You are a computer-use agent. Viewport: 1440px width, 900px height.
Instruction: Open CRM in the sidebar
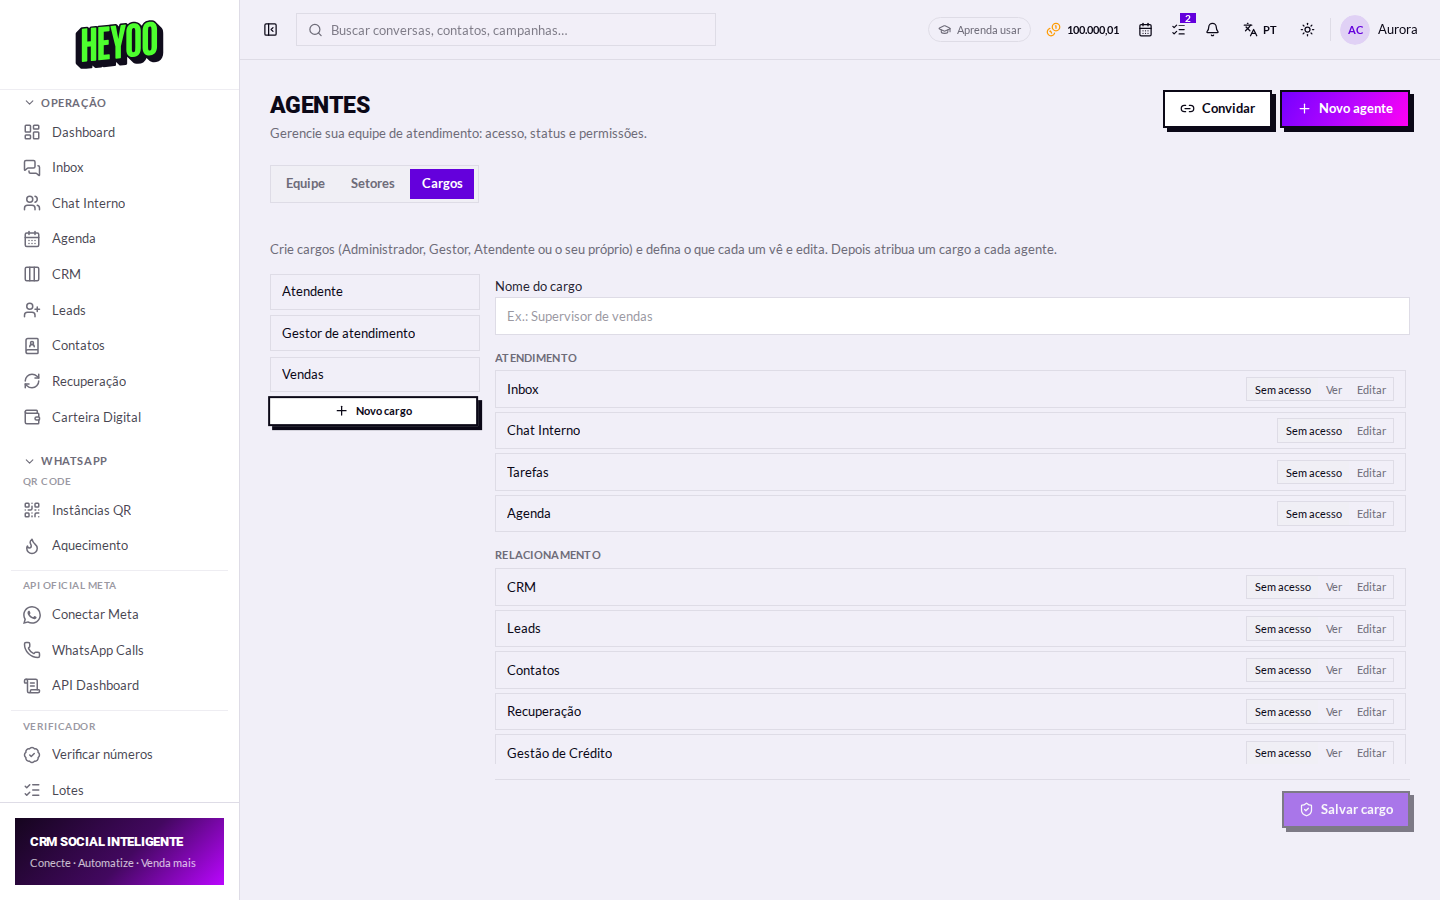(x=120, y=274)
